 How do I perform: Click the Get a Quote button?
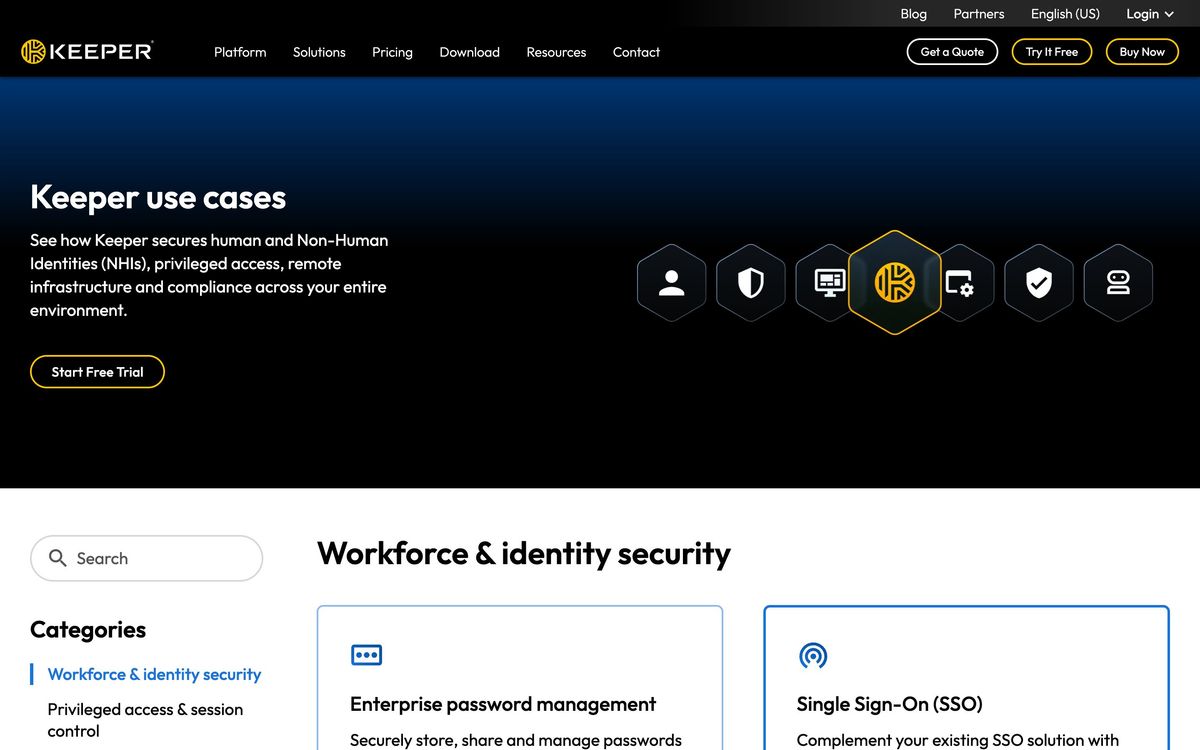pyautogui.click(x=952, y=52)
